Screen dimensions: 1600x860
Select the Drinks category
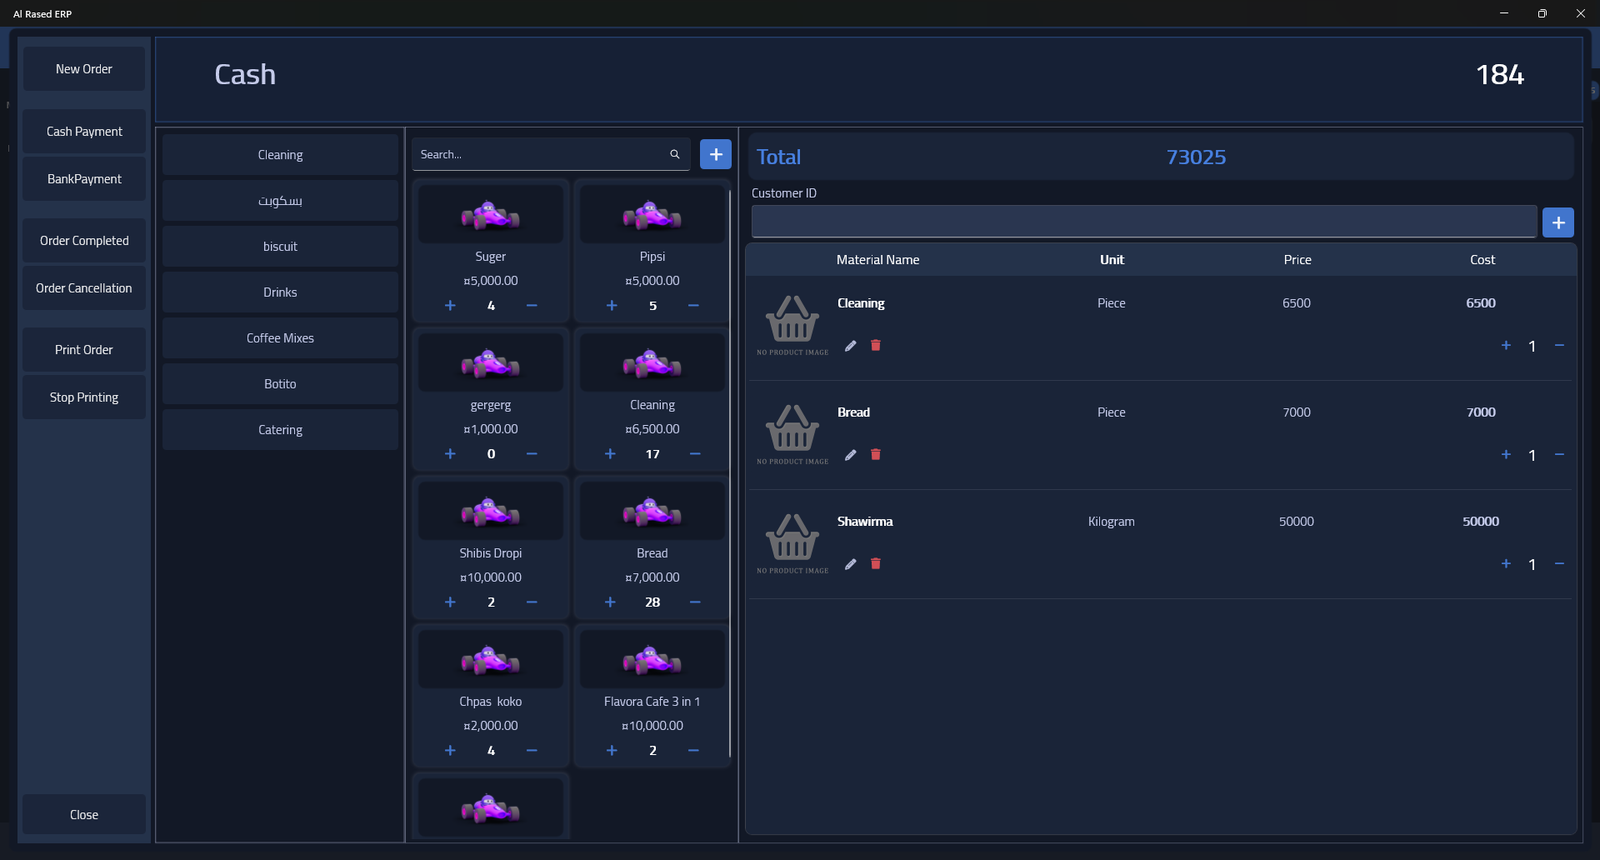point(280,293)
